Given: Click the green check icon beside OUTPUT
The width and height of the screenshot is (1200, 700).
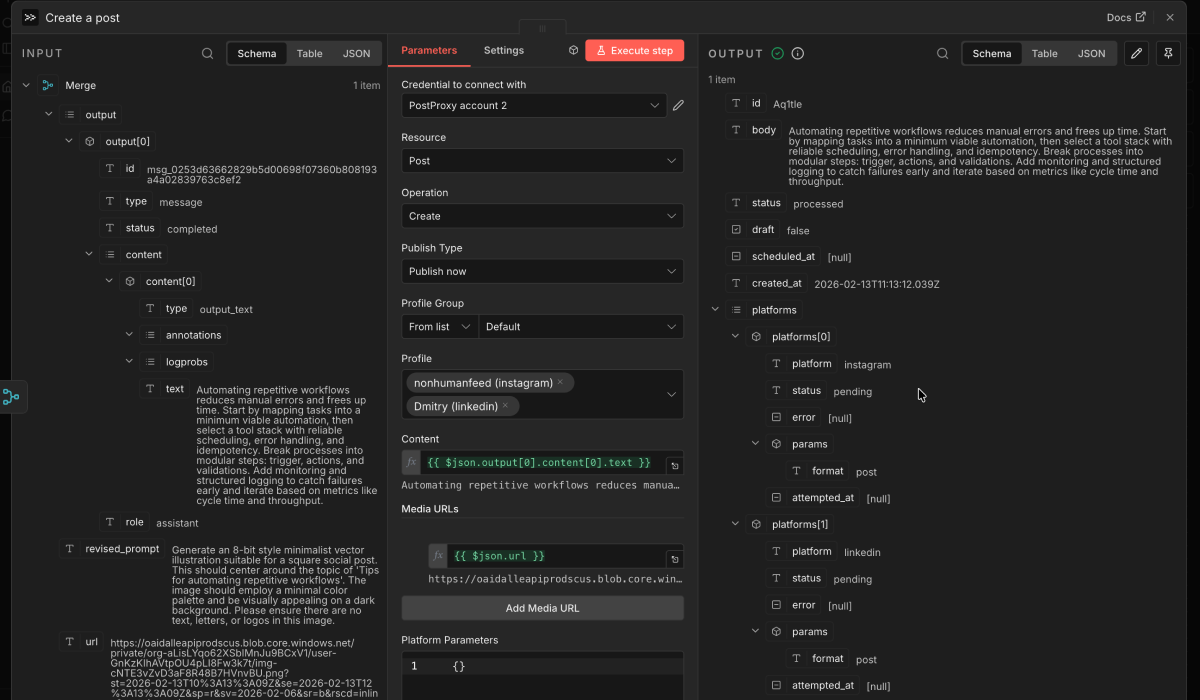Looking at the screenshot, I should (x=776, y=53).
